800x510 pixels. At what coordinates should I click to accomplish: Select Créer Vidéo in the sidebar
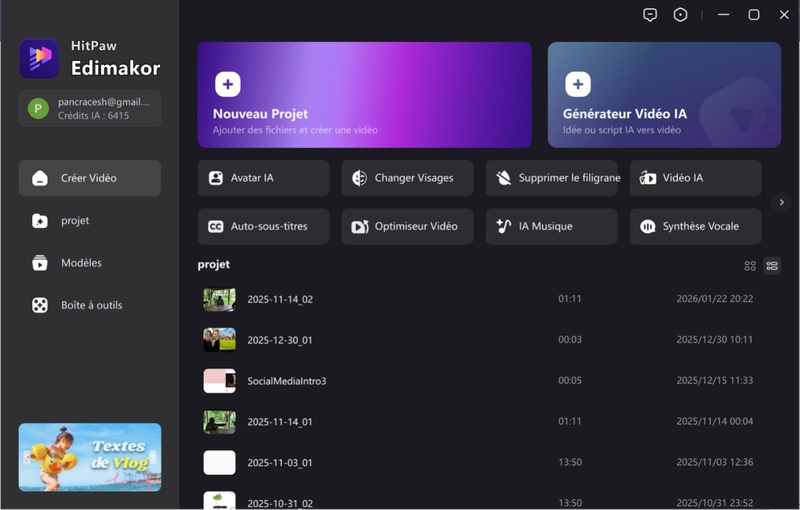(90, 178)
